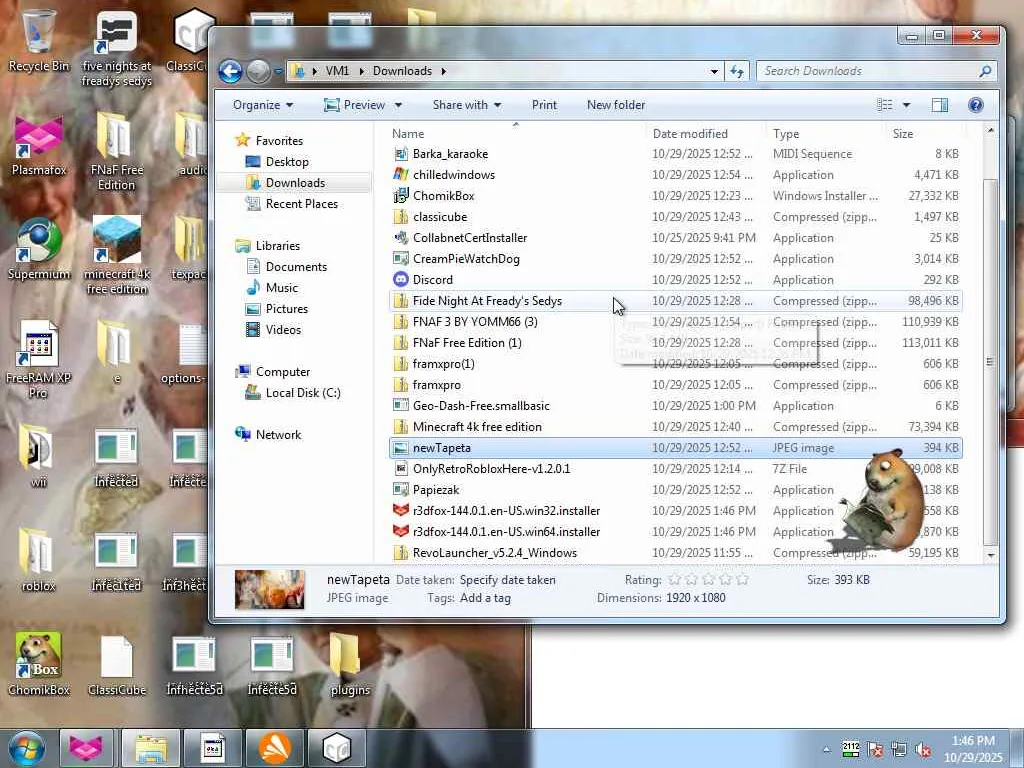
Task: Select Downloads in navigation pane
Action: (295, 182)
